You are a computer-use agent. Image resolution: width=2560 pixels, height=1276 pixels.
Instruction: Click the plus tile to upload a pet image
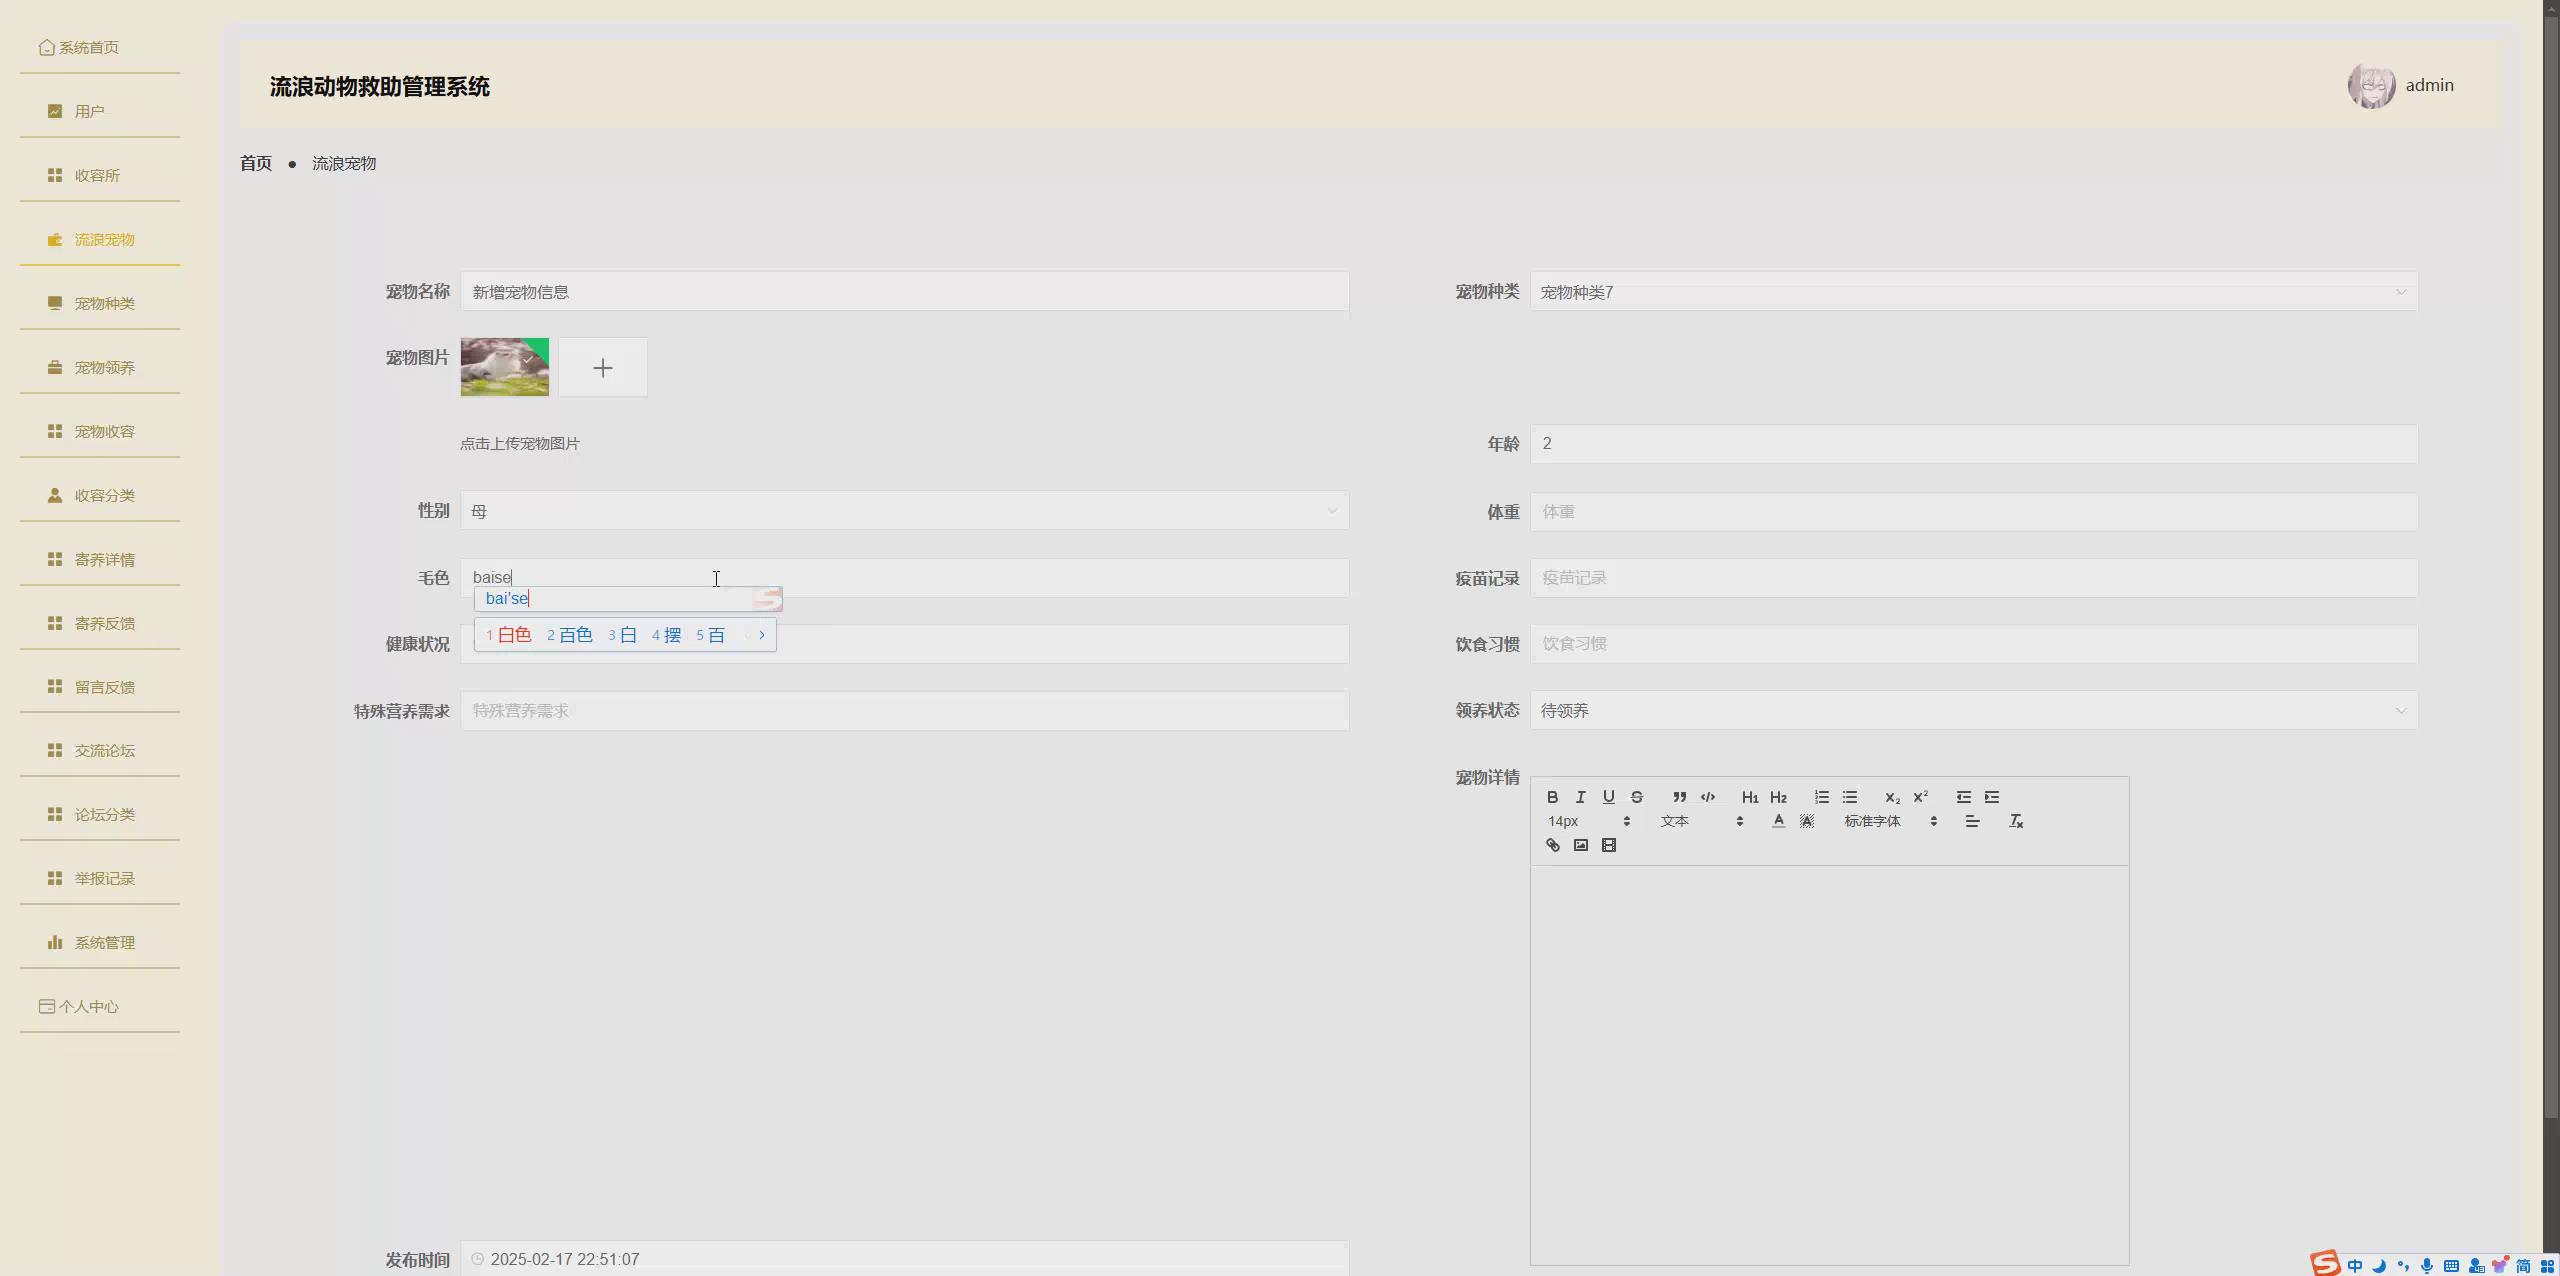click(602, 368)
